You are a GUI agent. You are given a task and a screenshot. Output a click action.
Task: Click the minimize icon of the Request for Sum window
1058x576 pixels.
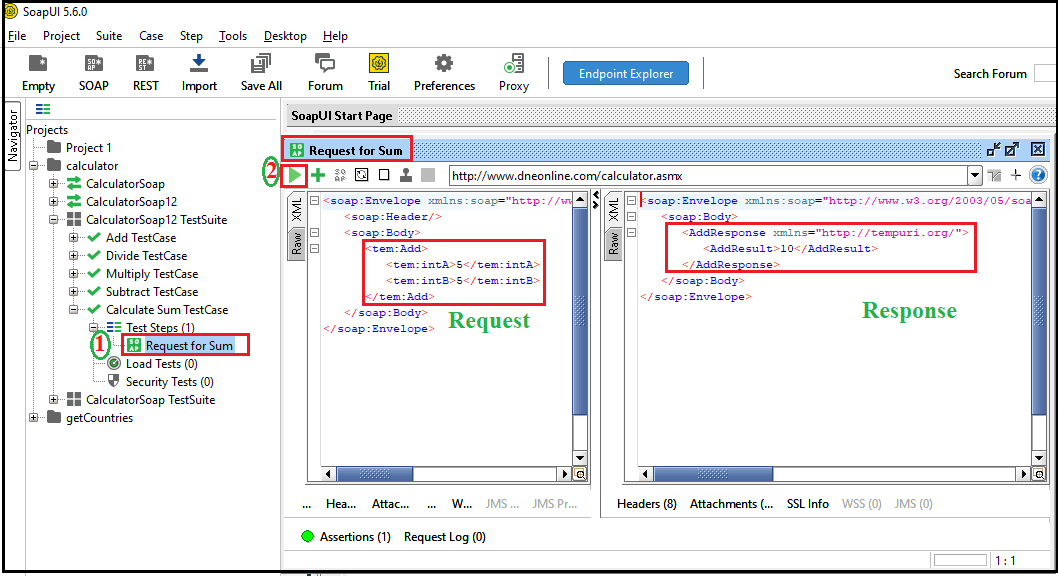coord(993,149)
